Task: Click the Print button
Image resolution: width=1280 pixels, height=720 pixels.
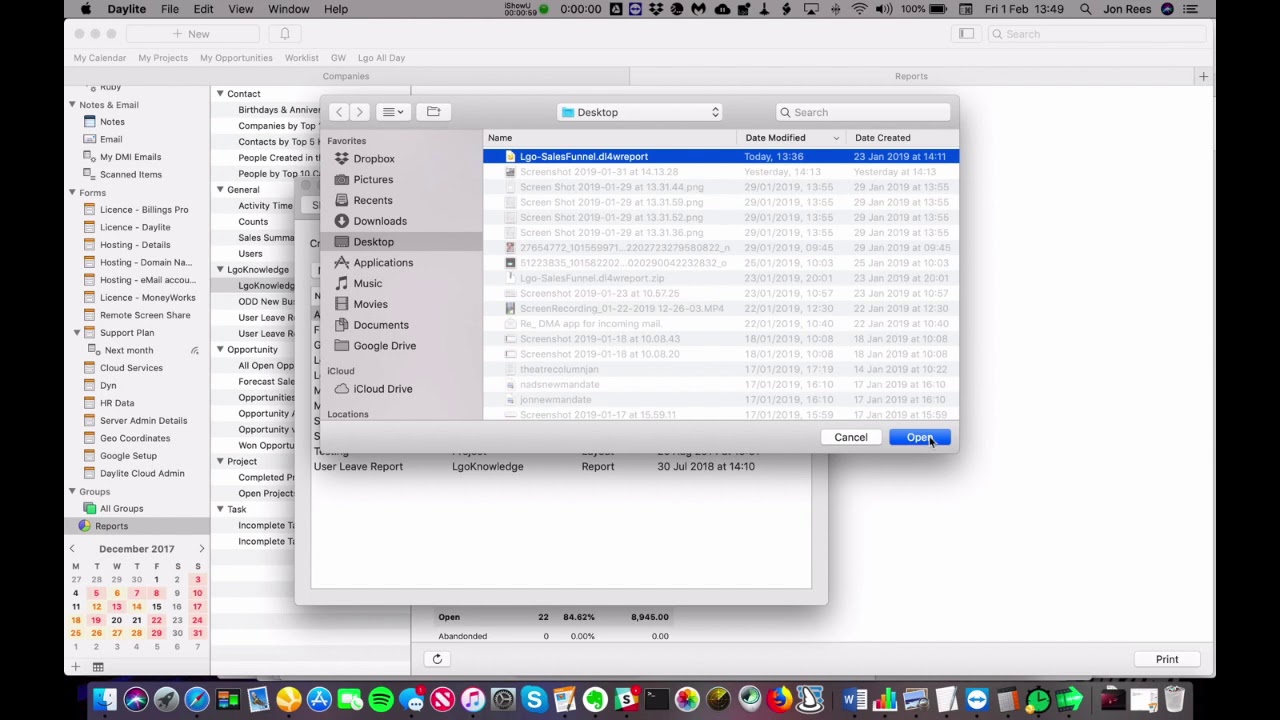Action: coord(1167,659)
